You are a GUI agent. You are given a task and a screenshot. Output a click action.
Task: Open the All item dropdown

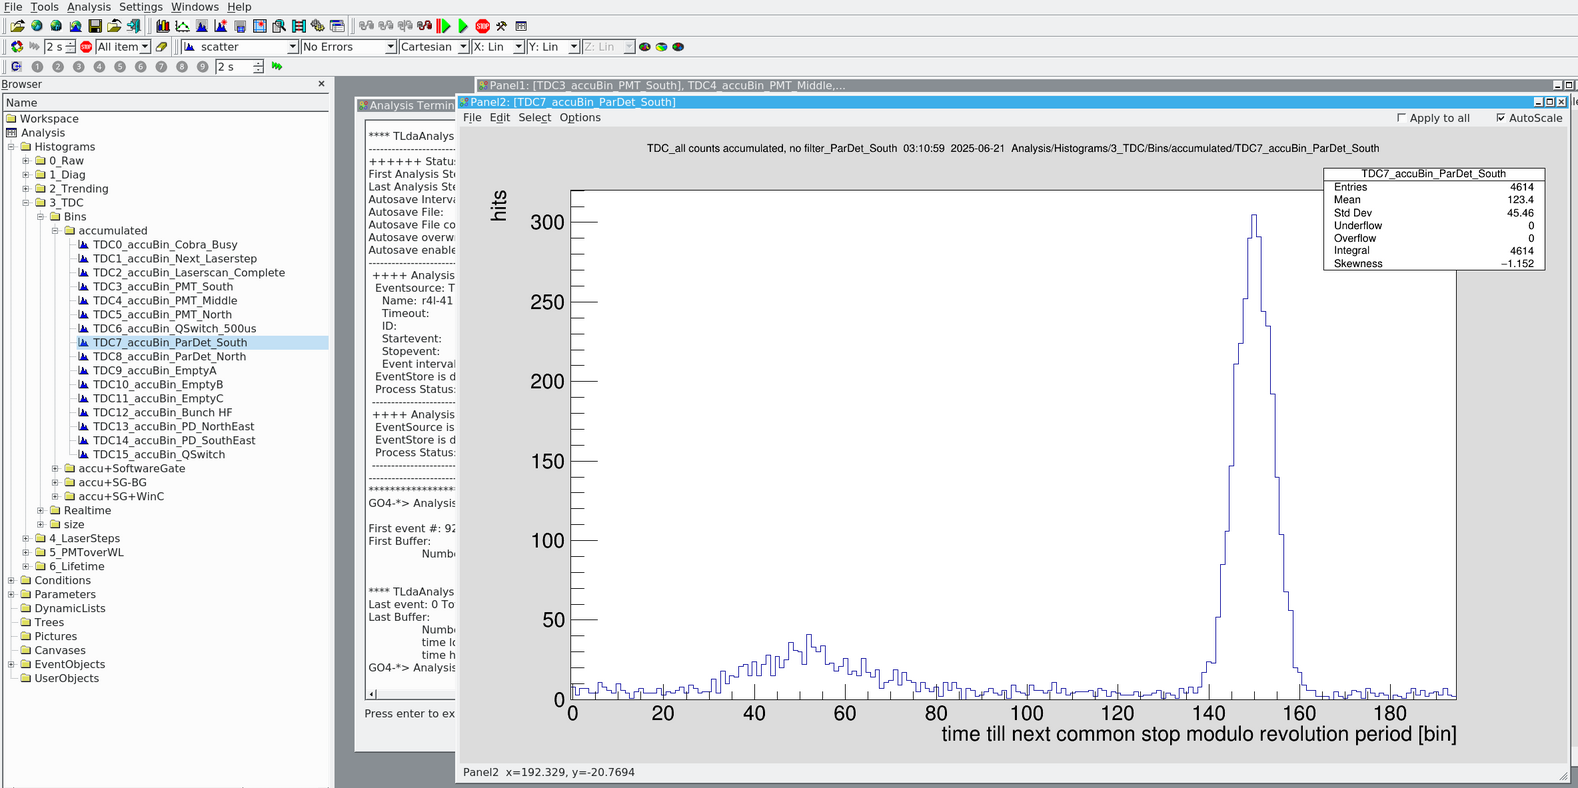123,47
